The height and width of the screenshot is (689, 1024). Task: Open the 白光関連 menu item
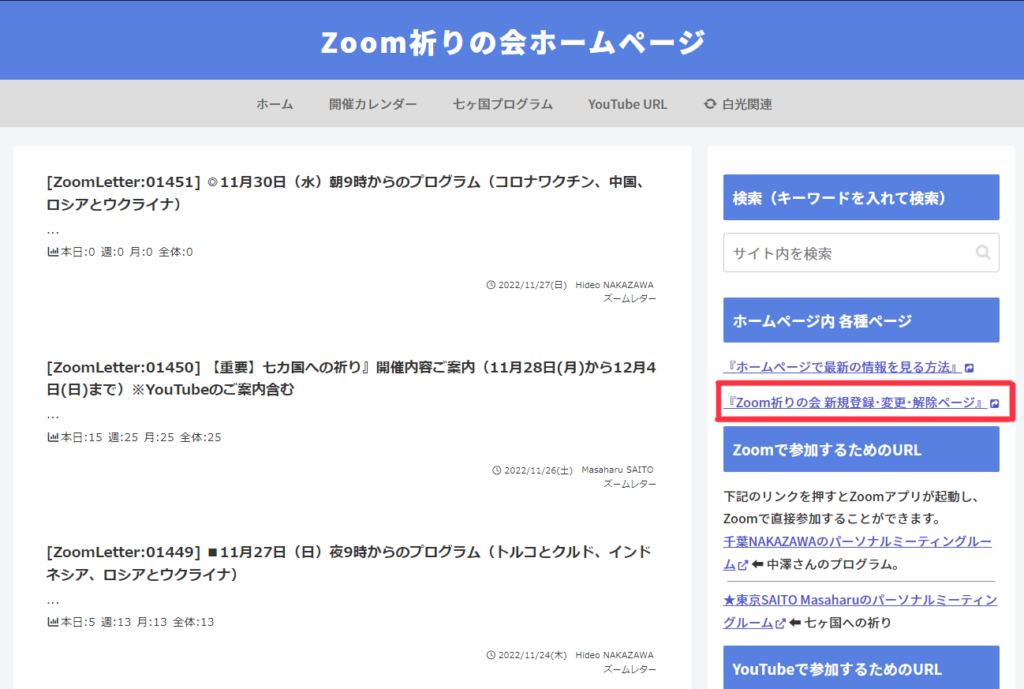coord(747,104)
